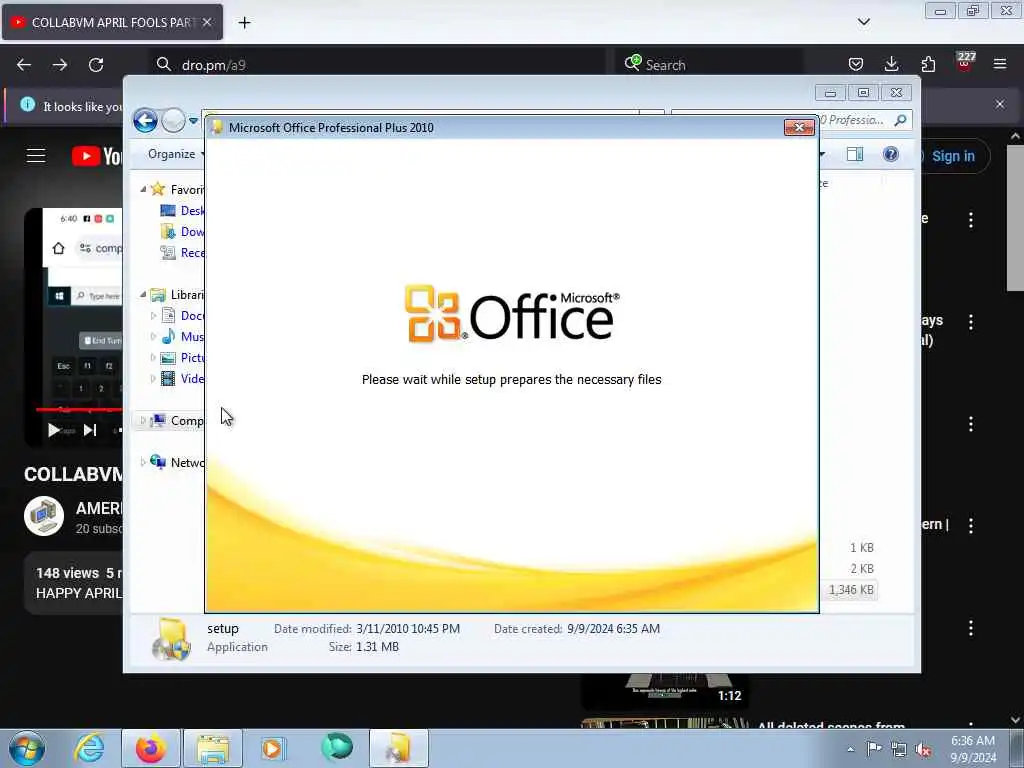Close the COLLABVM APRIL FOOLS tab
1024x768 pixels.
(207, 22)
